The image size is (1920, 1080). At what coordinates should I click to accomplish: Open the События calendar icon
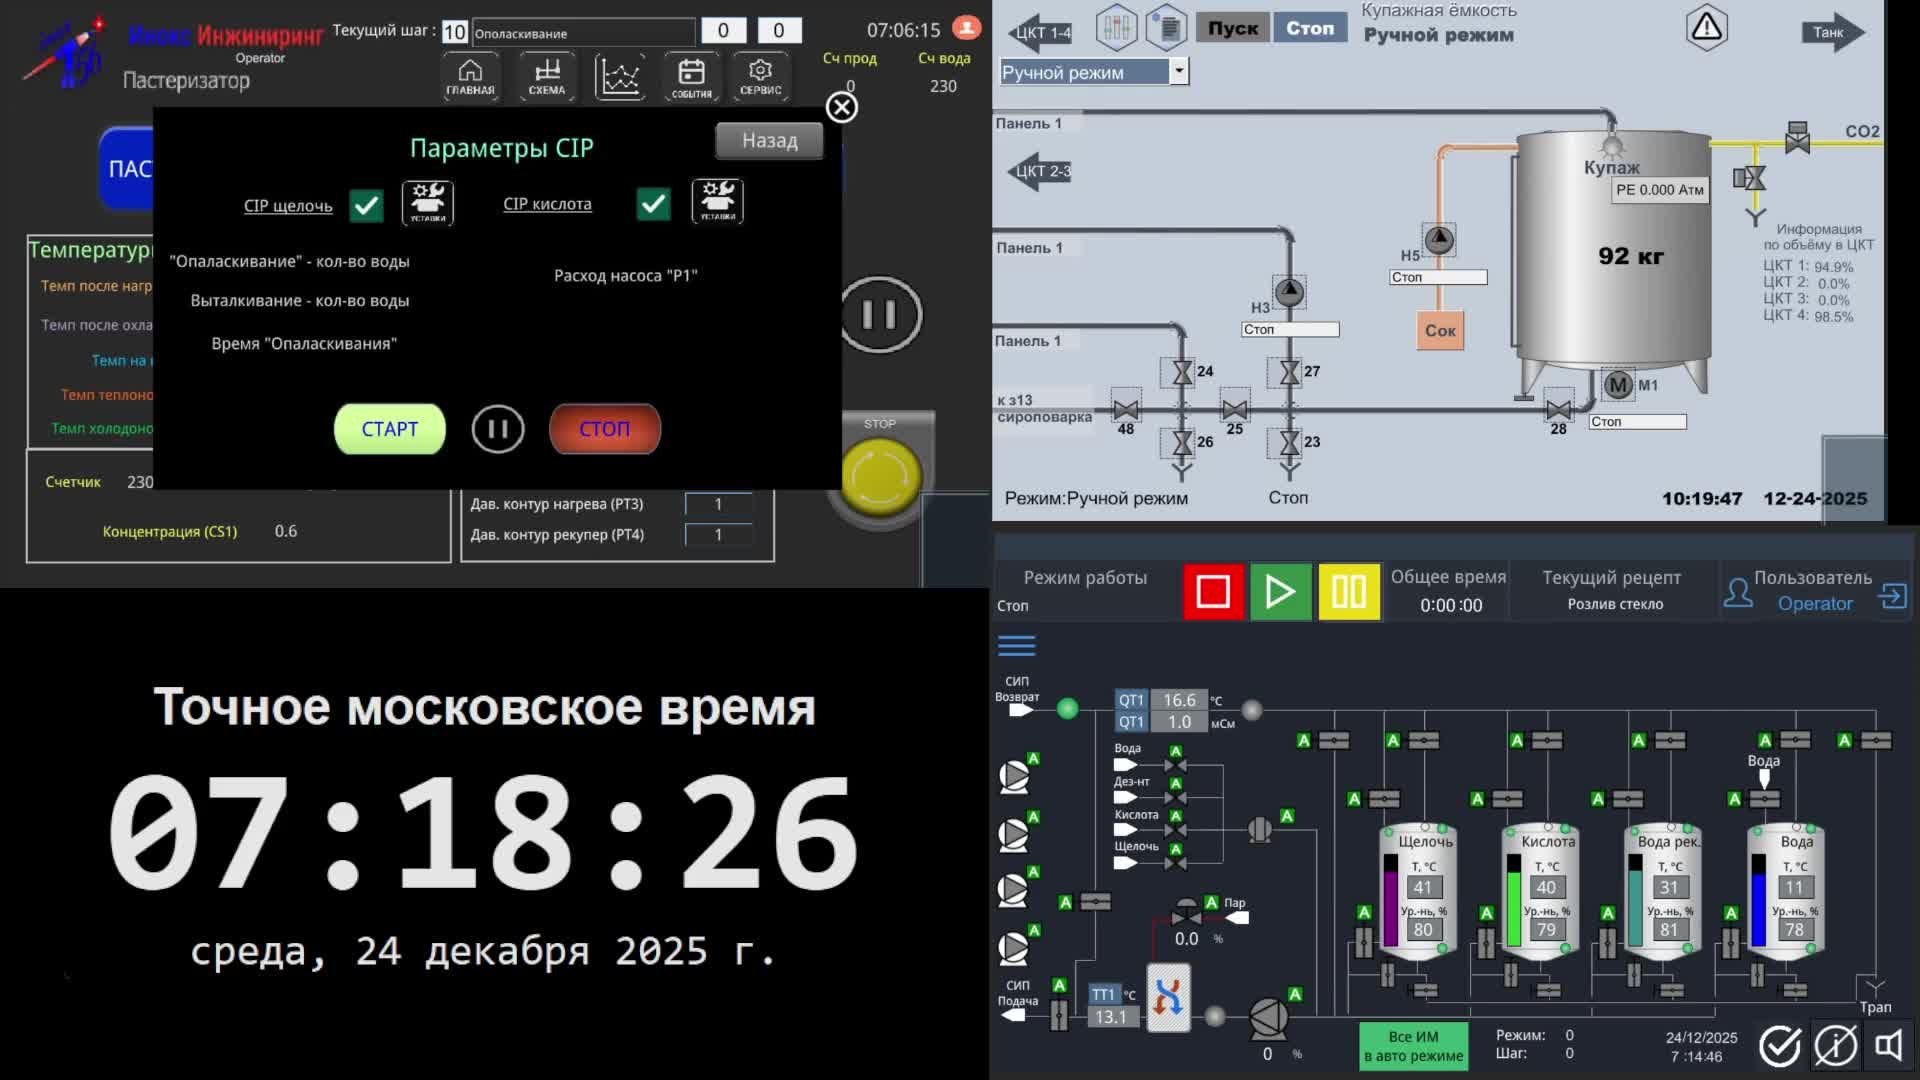click(x=691, y=76)
